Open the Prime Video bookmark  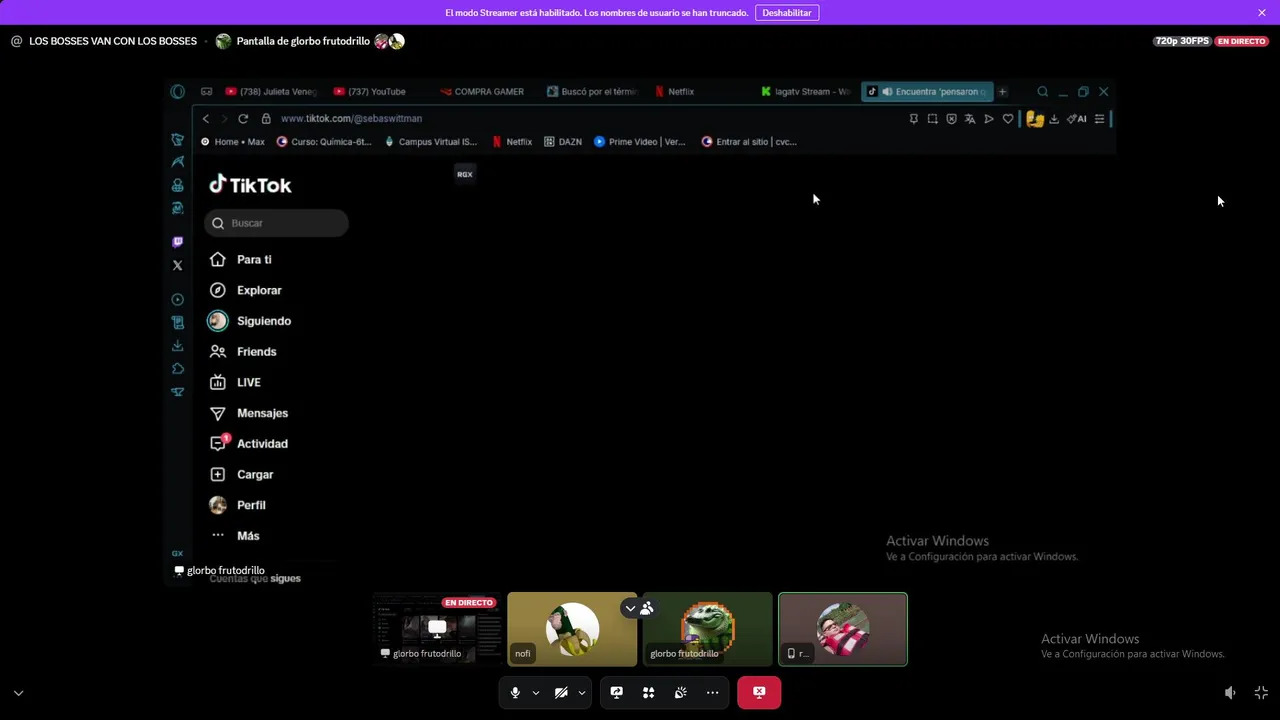(x=640, y=142)
